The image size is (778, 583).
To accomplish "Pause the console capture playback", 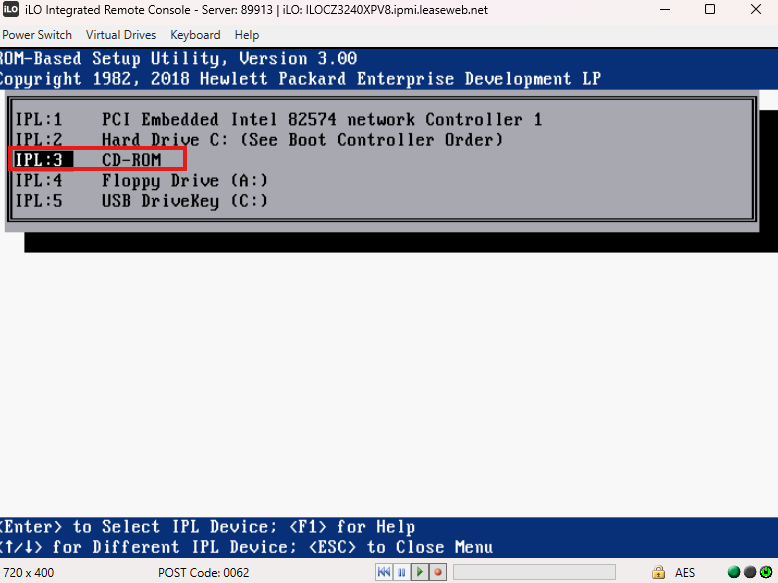I will (x=402, y=572).
